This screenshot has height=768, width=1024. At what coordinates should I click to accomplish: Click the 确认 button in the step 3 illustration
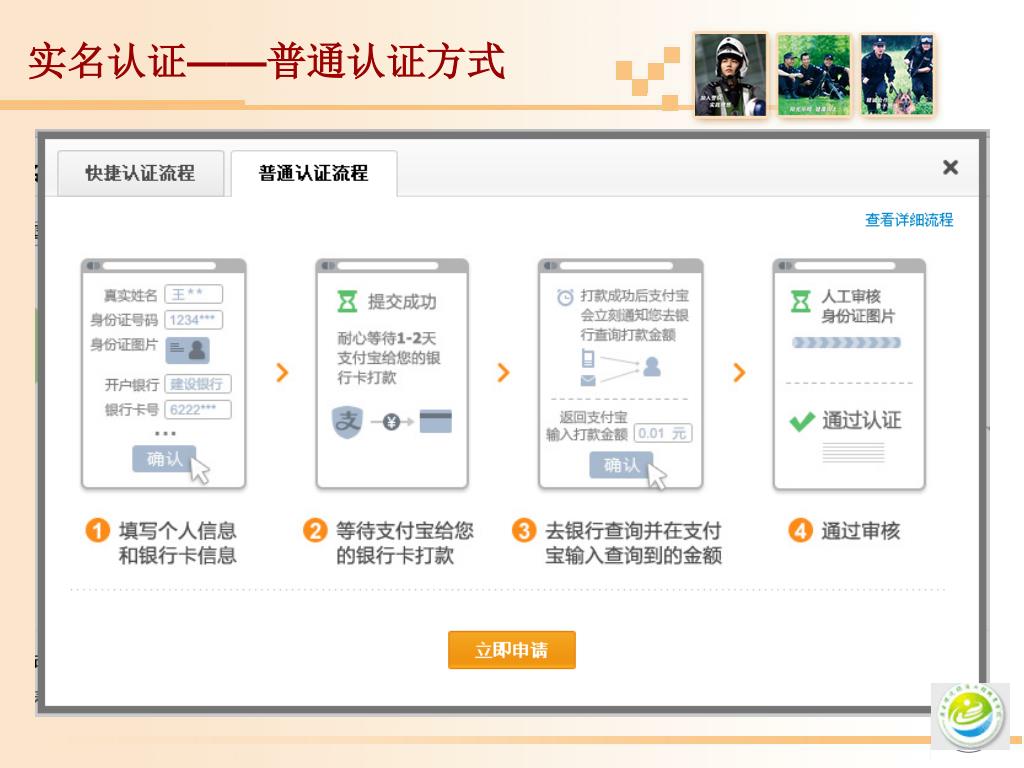tap(621, 464)
